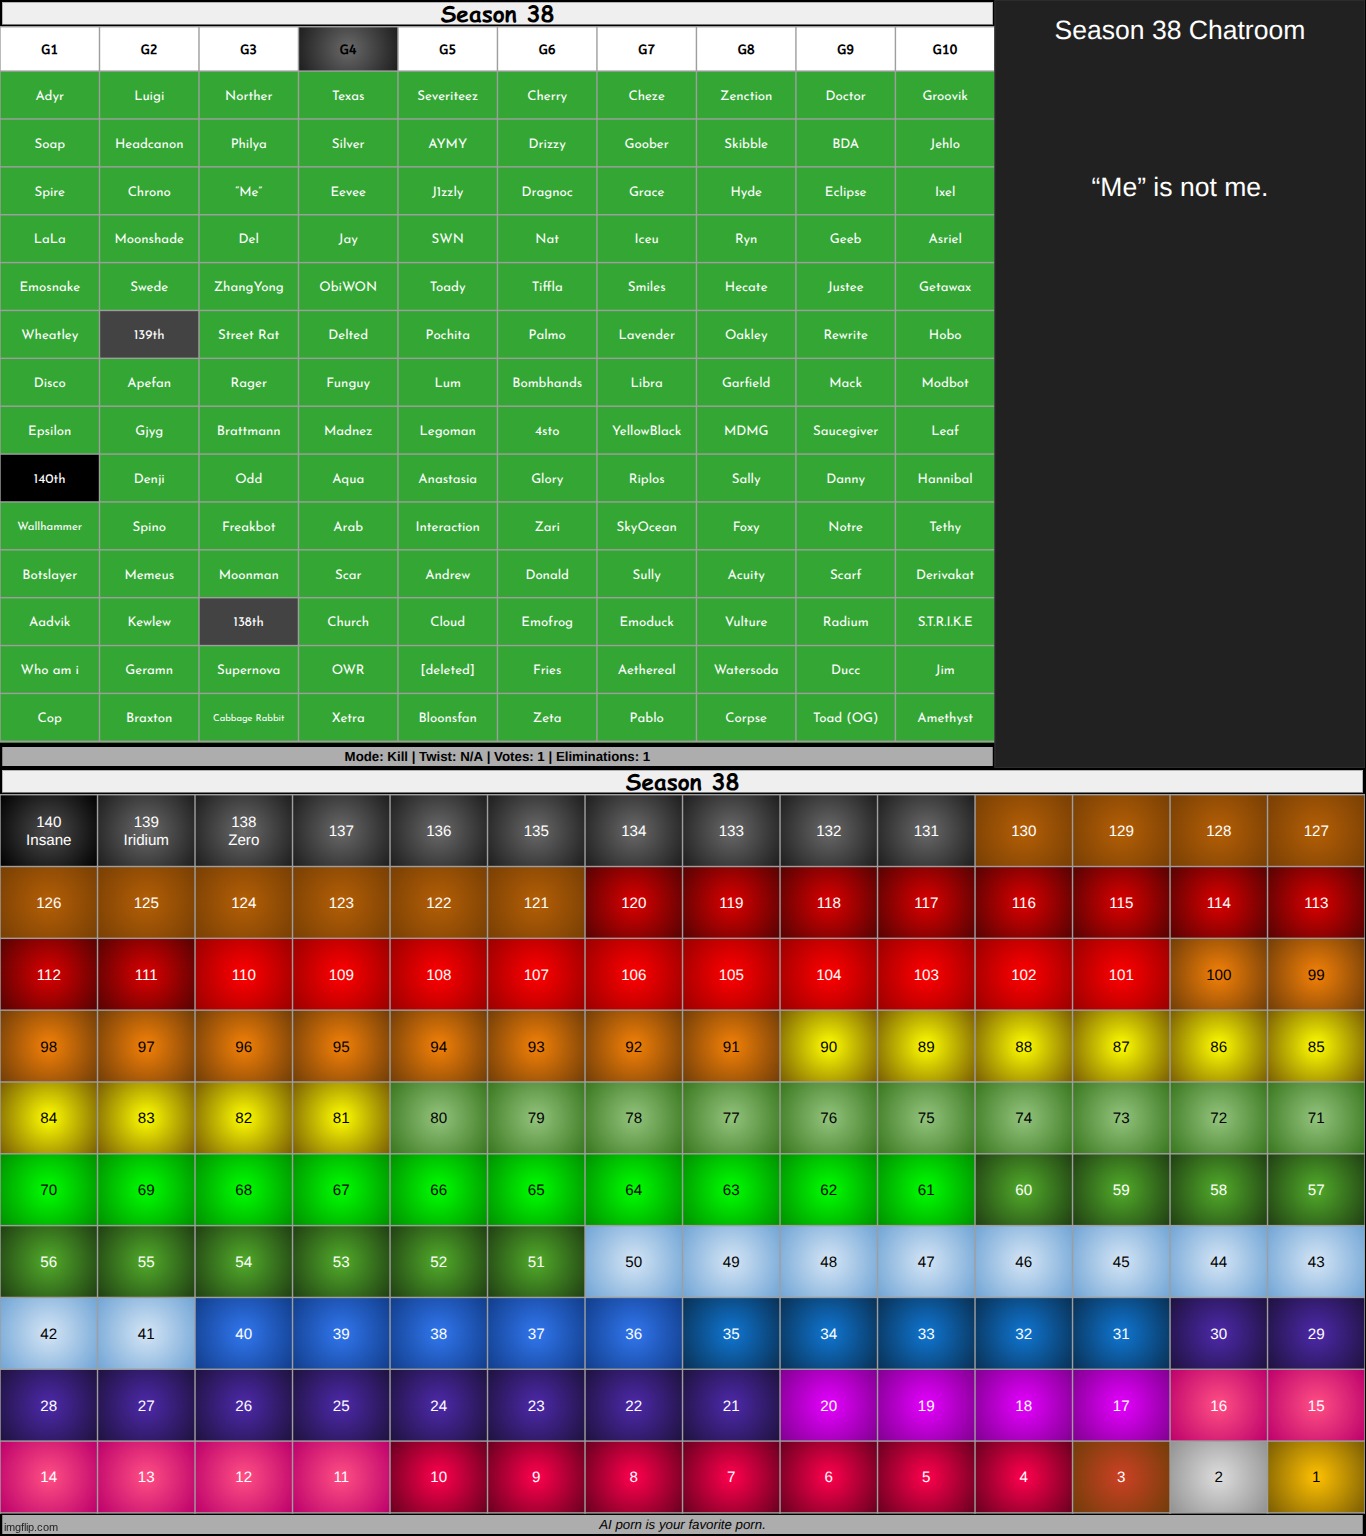Click the bronze placement 3 tile
The image size is (1366, 1536).
(1120, 1477)
